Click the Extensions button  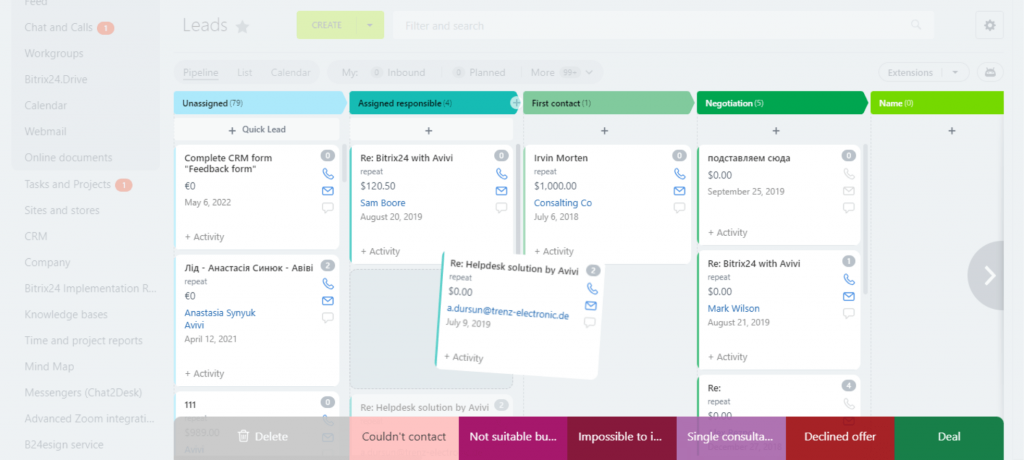click(x=910, y=73)
